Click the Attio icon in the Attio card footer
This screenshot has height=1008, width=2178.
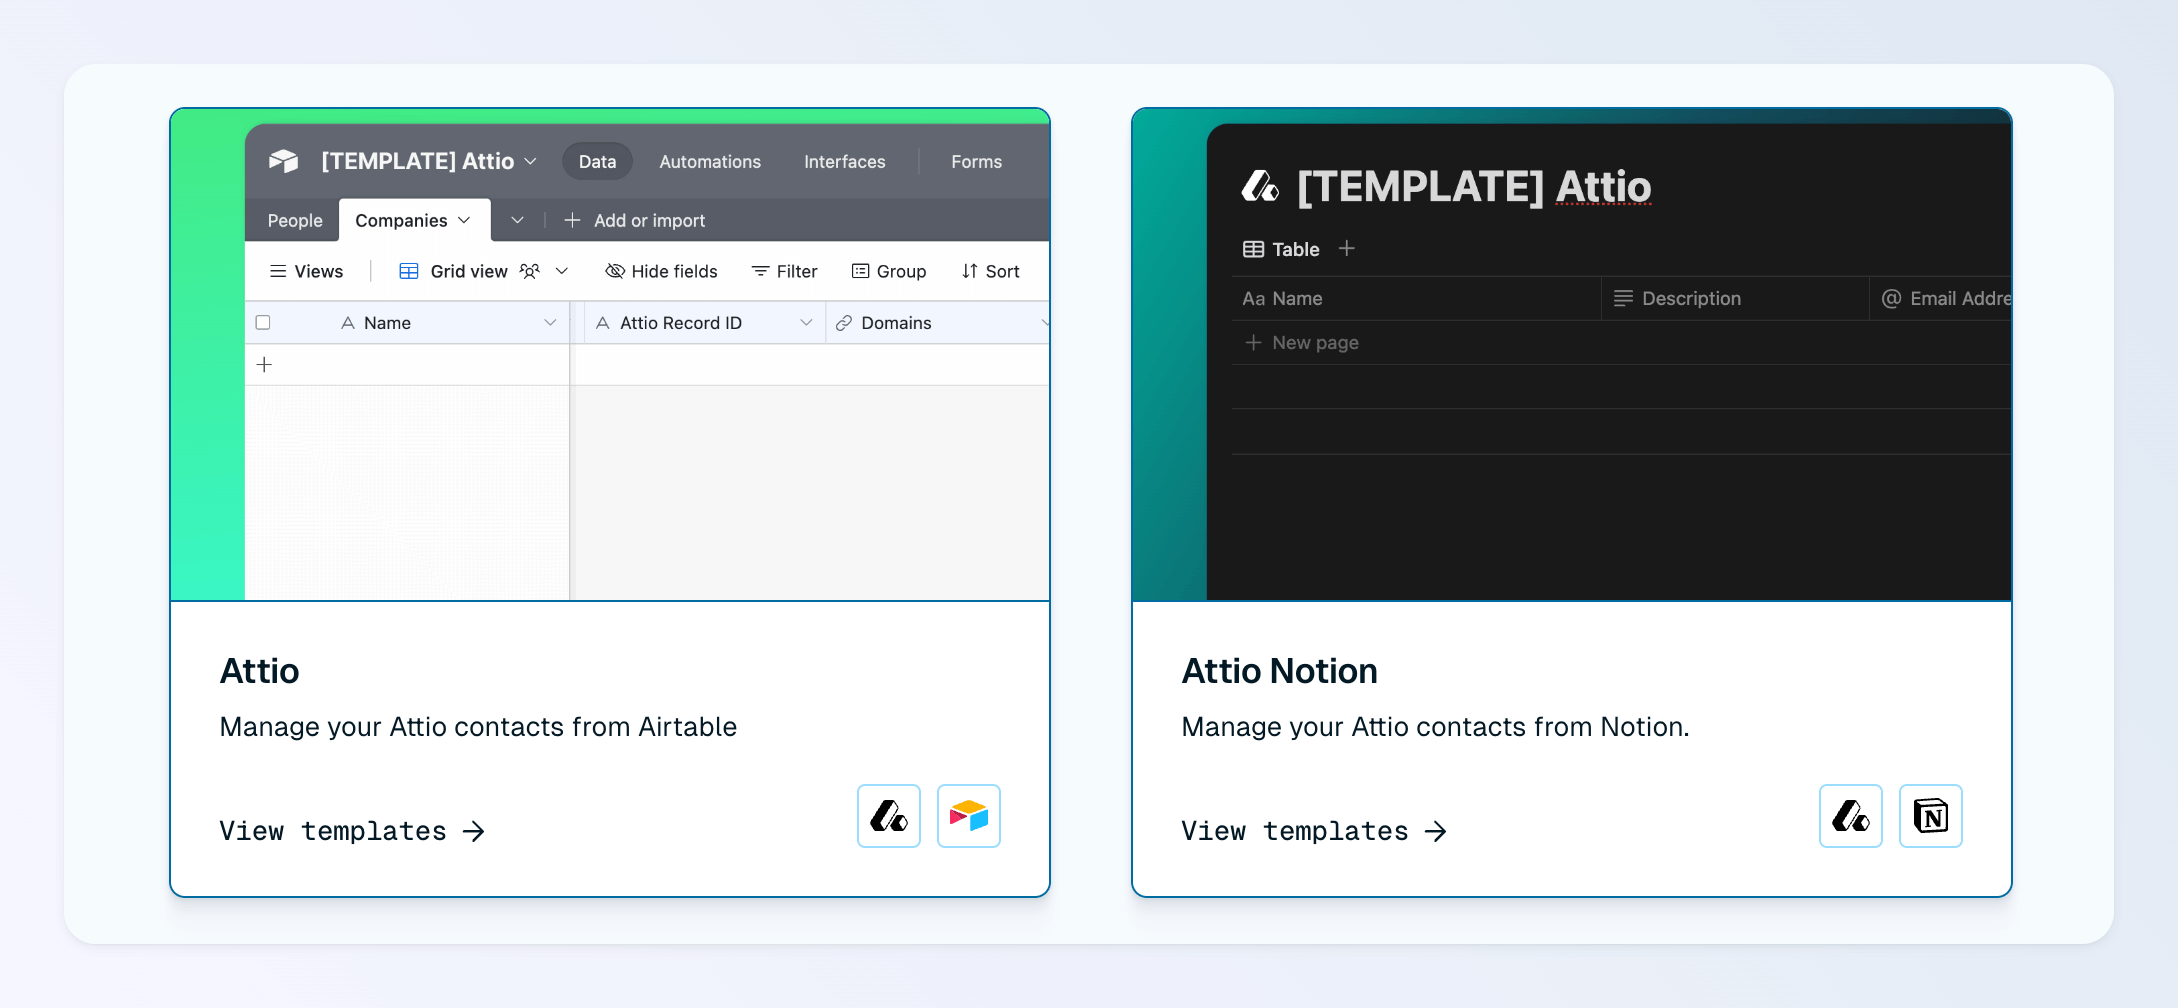889,816
